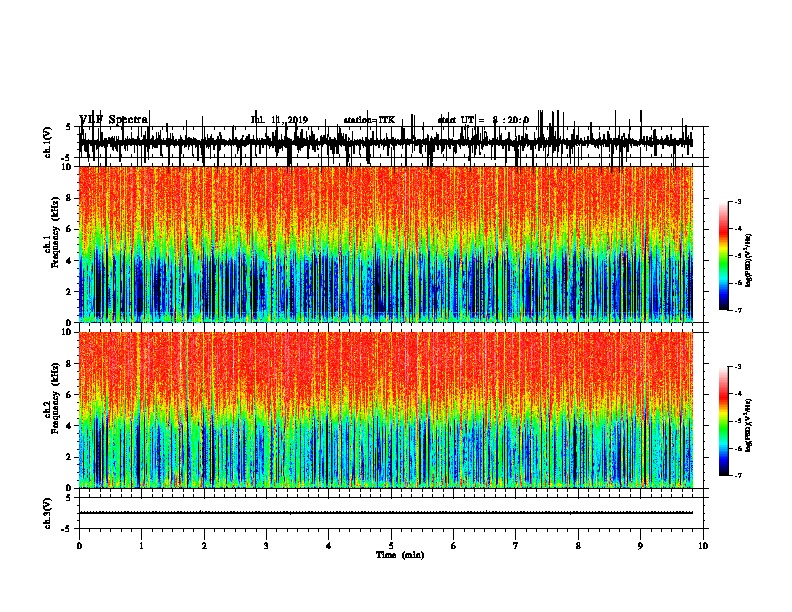This screenshot has width=792, height=612.
Task: Click time axis tick label '5'
Action: (391, 546)
